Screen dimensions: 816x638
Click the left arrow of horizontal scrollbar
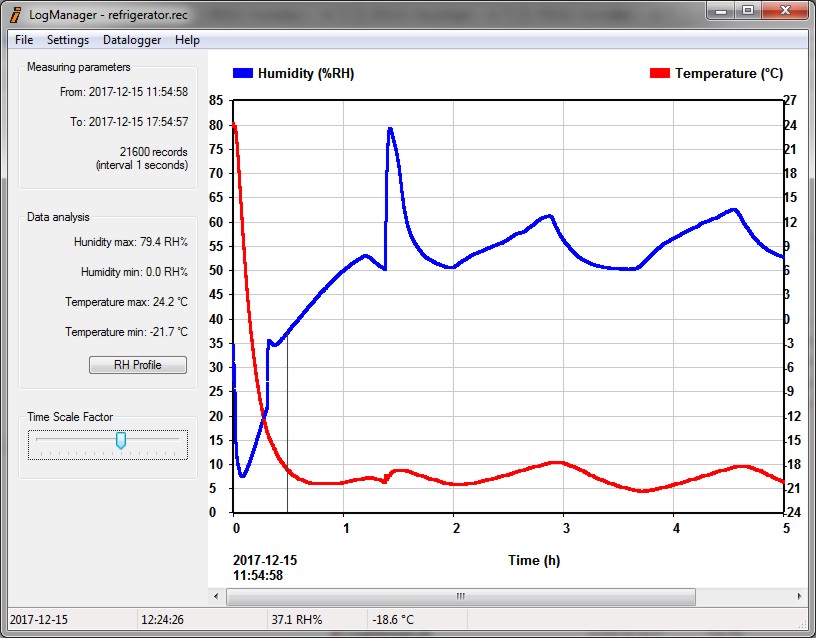pos(217,597)
